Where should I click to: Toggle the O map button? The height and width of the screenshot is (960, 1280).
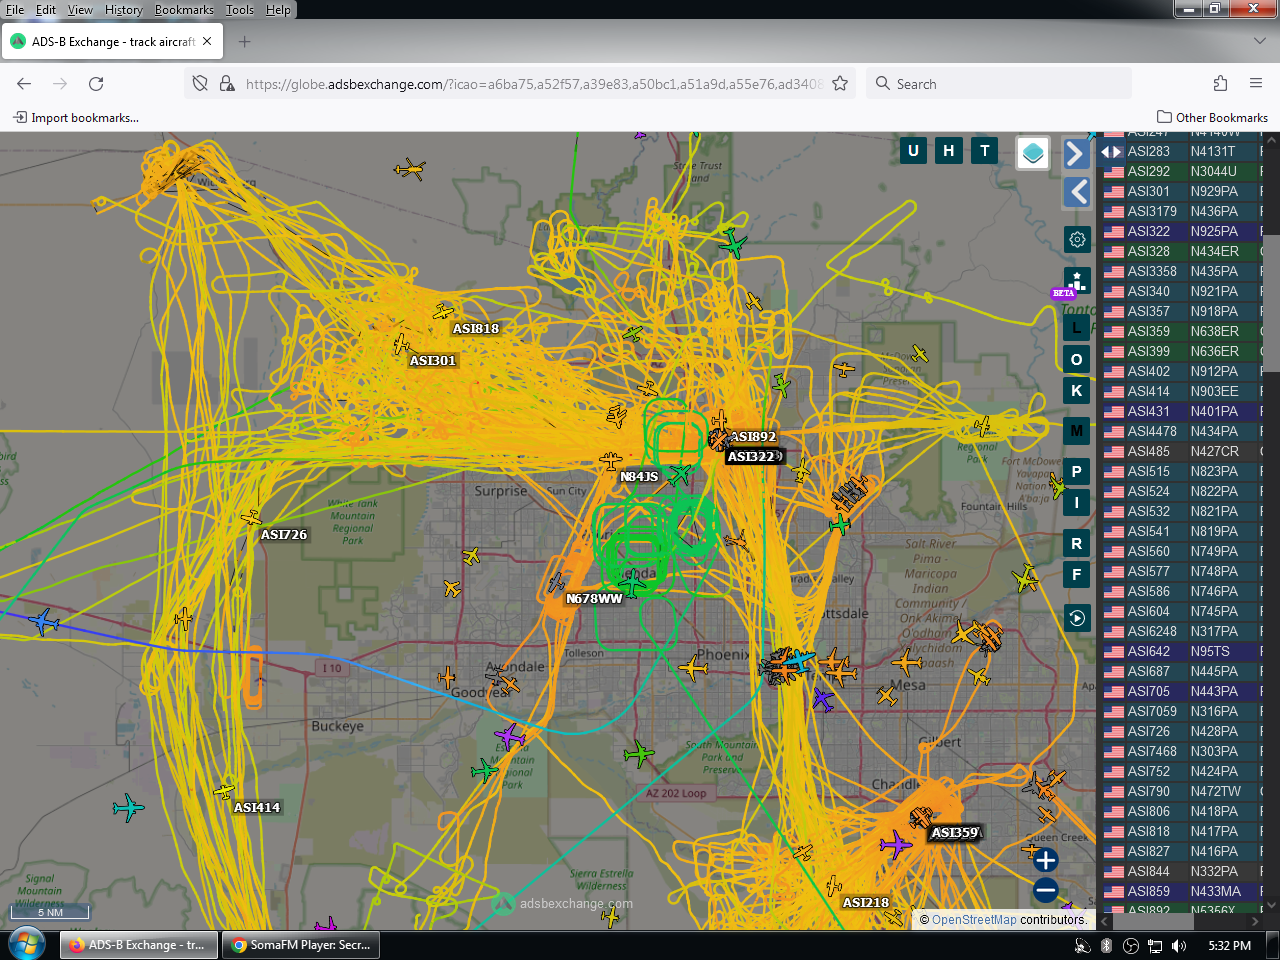click(1077, 359)
